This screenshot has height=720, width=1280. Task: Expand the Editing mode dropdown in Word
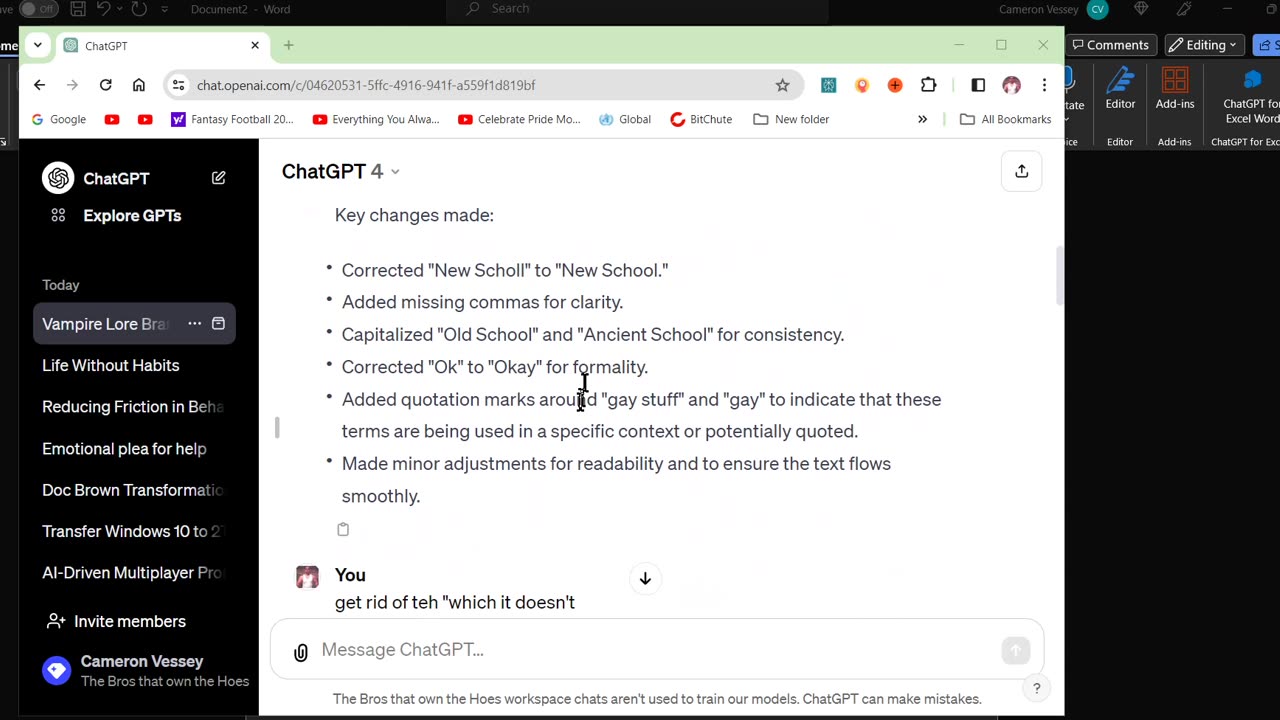[1204, 45]
